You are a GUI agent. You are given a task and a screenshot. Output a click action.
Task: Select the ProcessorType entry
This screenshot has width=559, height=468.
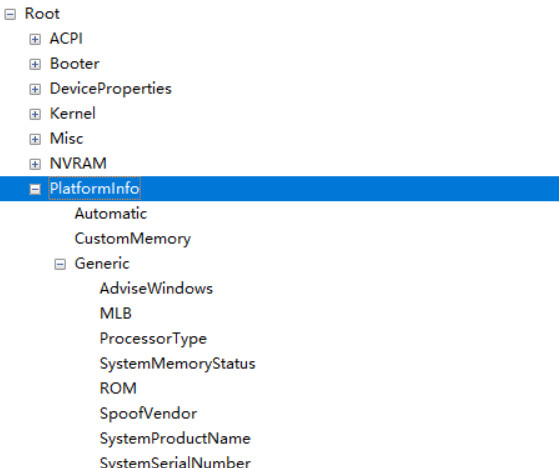pos(153,339)
